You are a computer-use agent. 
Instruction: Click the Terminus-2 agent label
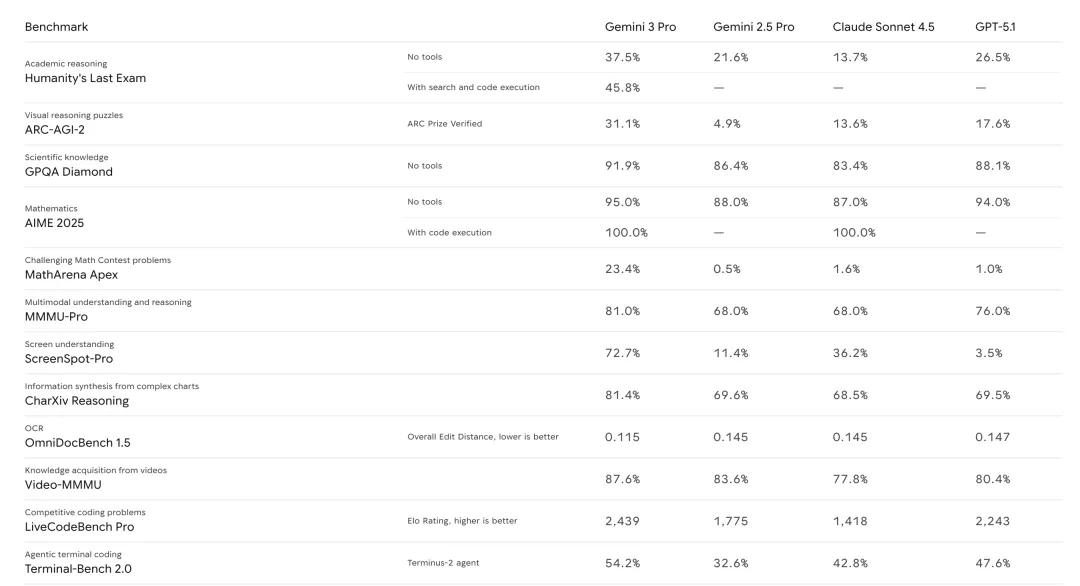443,563
